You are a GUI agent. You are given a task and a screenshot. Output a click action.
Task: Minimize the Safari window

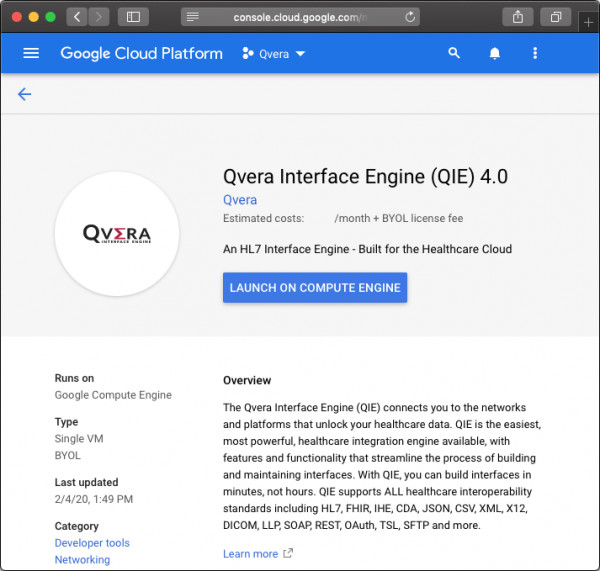[34, 17]
